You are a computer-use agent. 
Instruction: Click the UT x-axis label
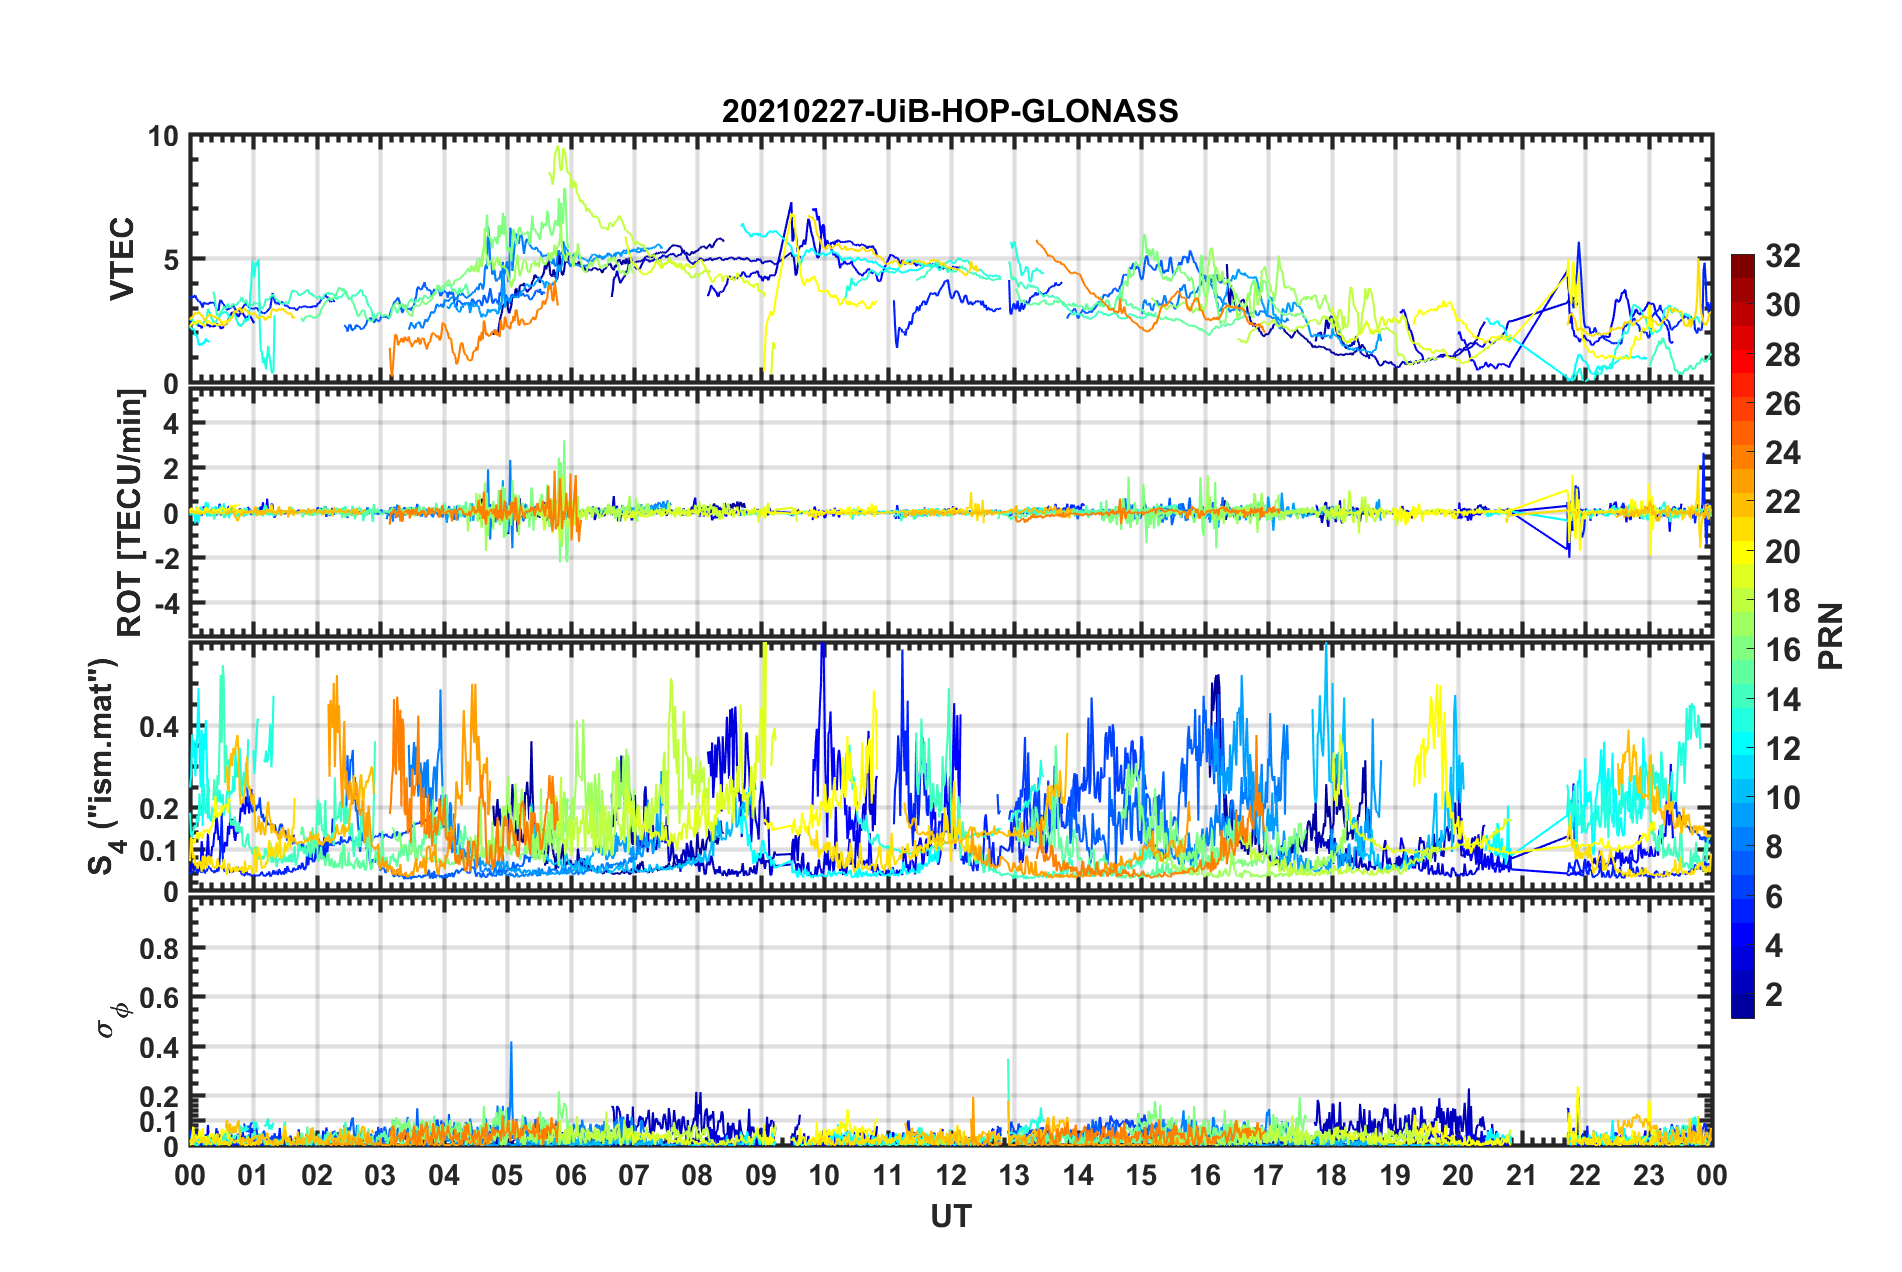coord(951,1216)
